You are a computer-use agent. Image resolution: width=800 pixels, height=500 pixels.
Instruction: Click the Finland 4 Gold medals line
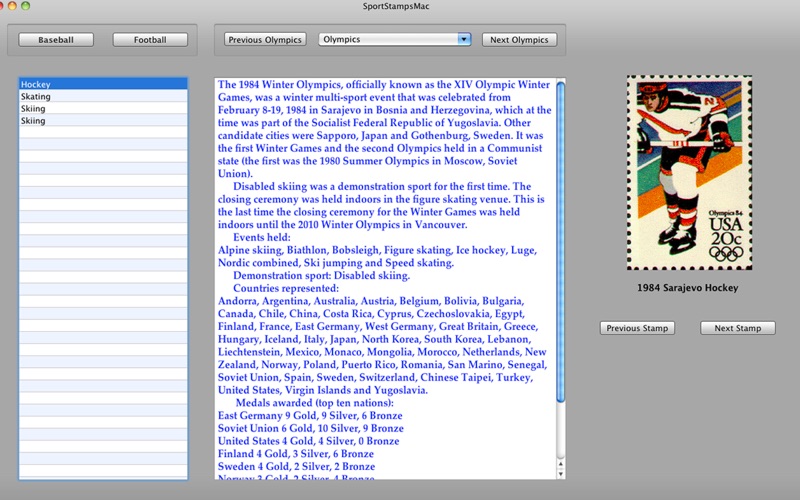tap(296, 454)
